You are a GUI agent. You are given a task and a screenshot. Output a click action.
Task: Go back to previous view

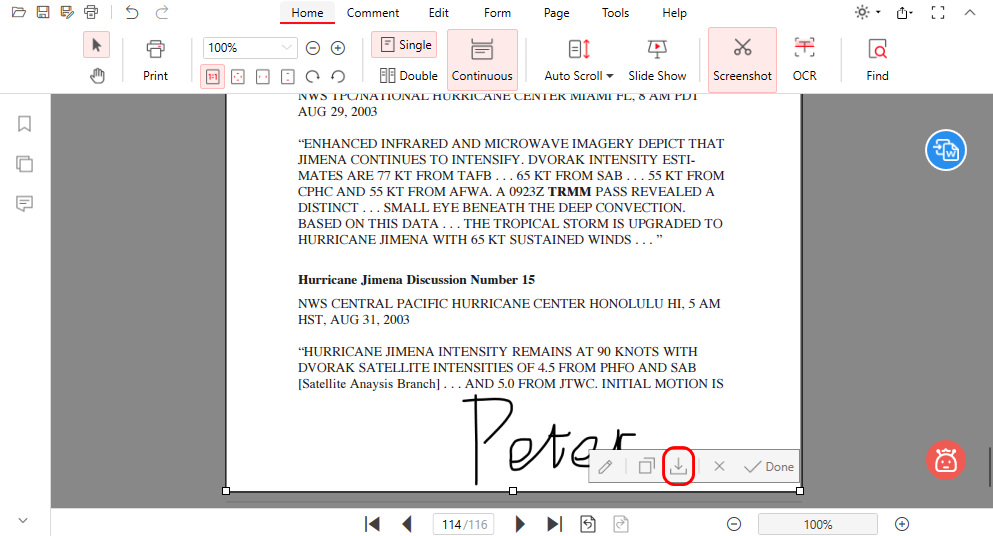(588, 524)
